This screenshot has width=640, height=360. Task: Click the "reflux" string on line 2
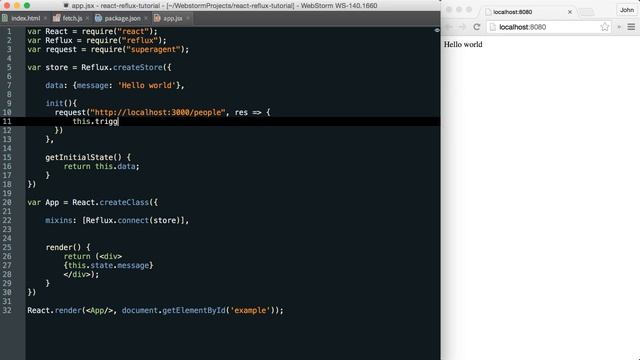[140, 40]
